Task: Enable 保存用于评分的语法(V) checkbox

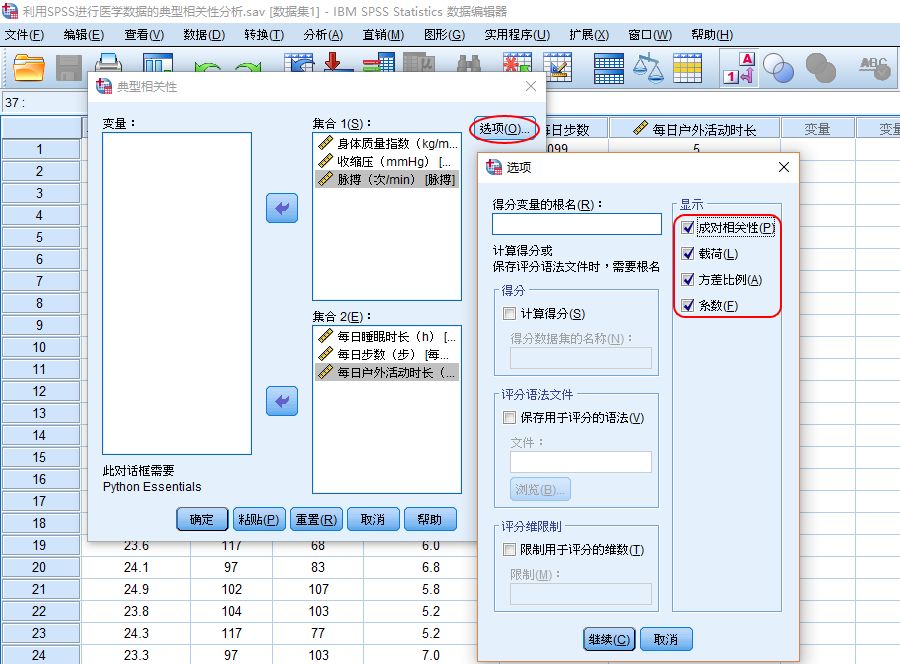Action: 509,417
